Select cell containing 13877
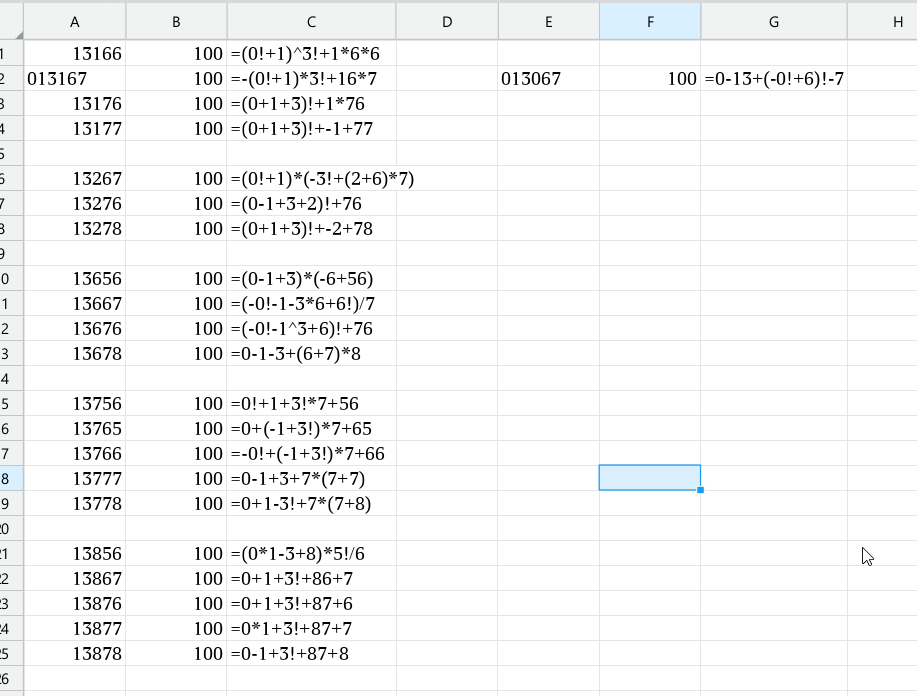 (x=75, y=629)
